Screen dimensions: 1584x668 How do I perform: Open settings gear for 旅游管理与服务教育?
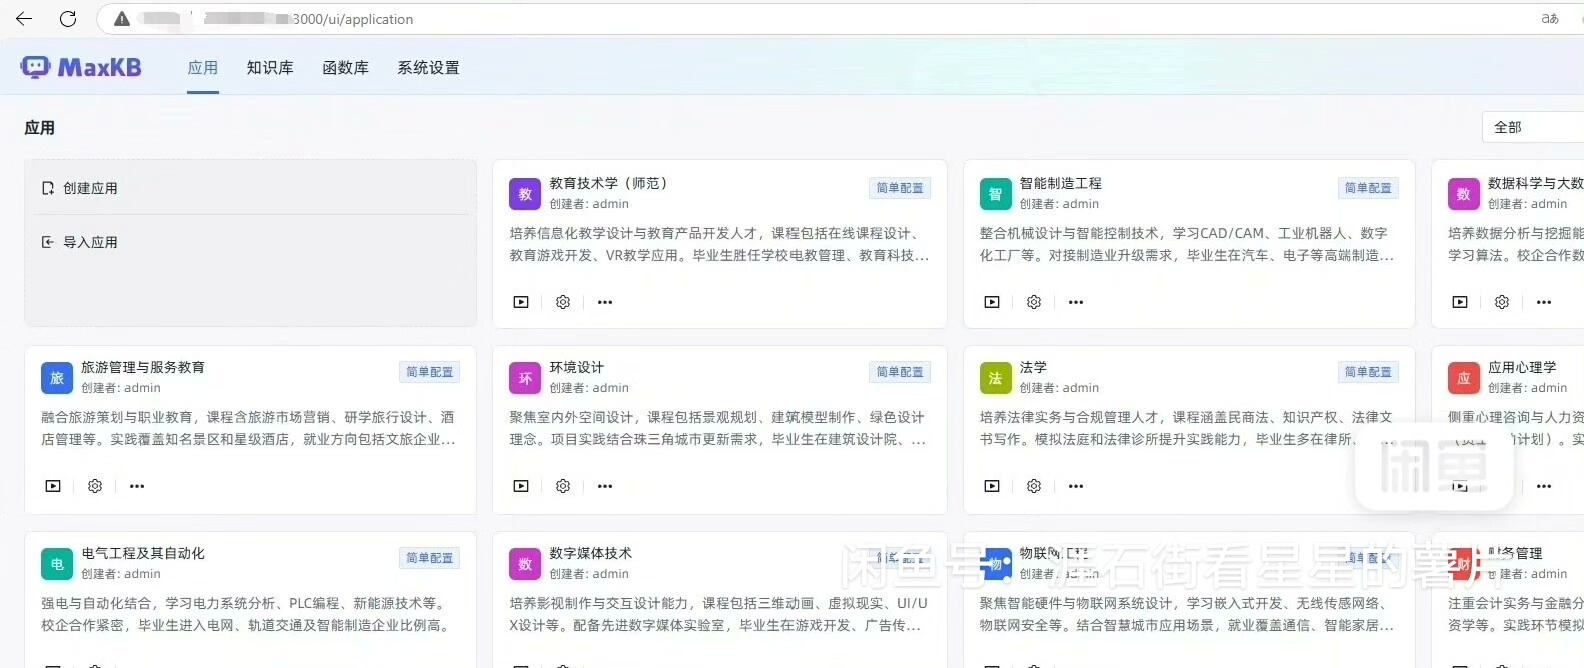(x=95, y=486)
